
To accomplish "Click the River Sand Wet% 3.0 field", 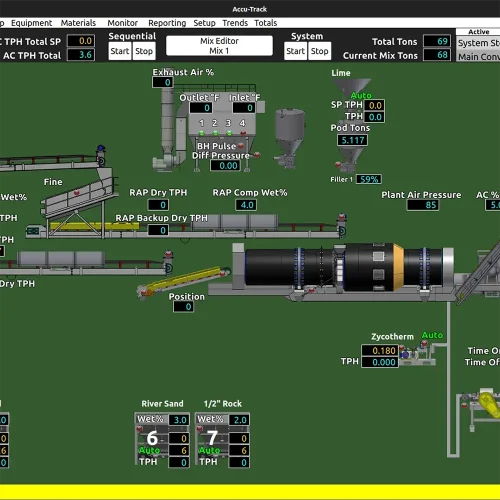I will (x=179, y=420).
